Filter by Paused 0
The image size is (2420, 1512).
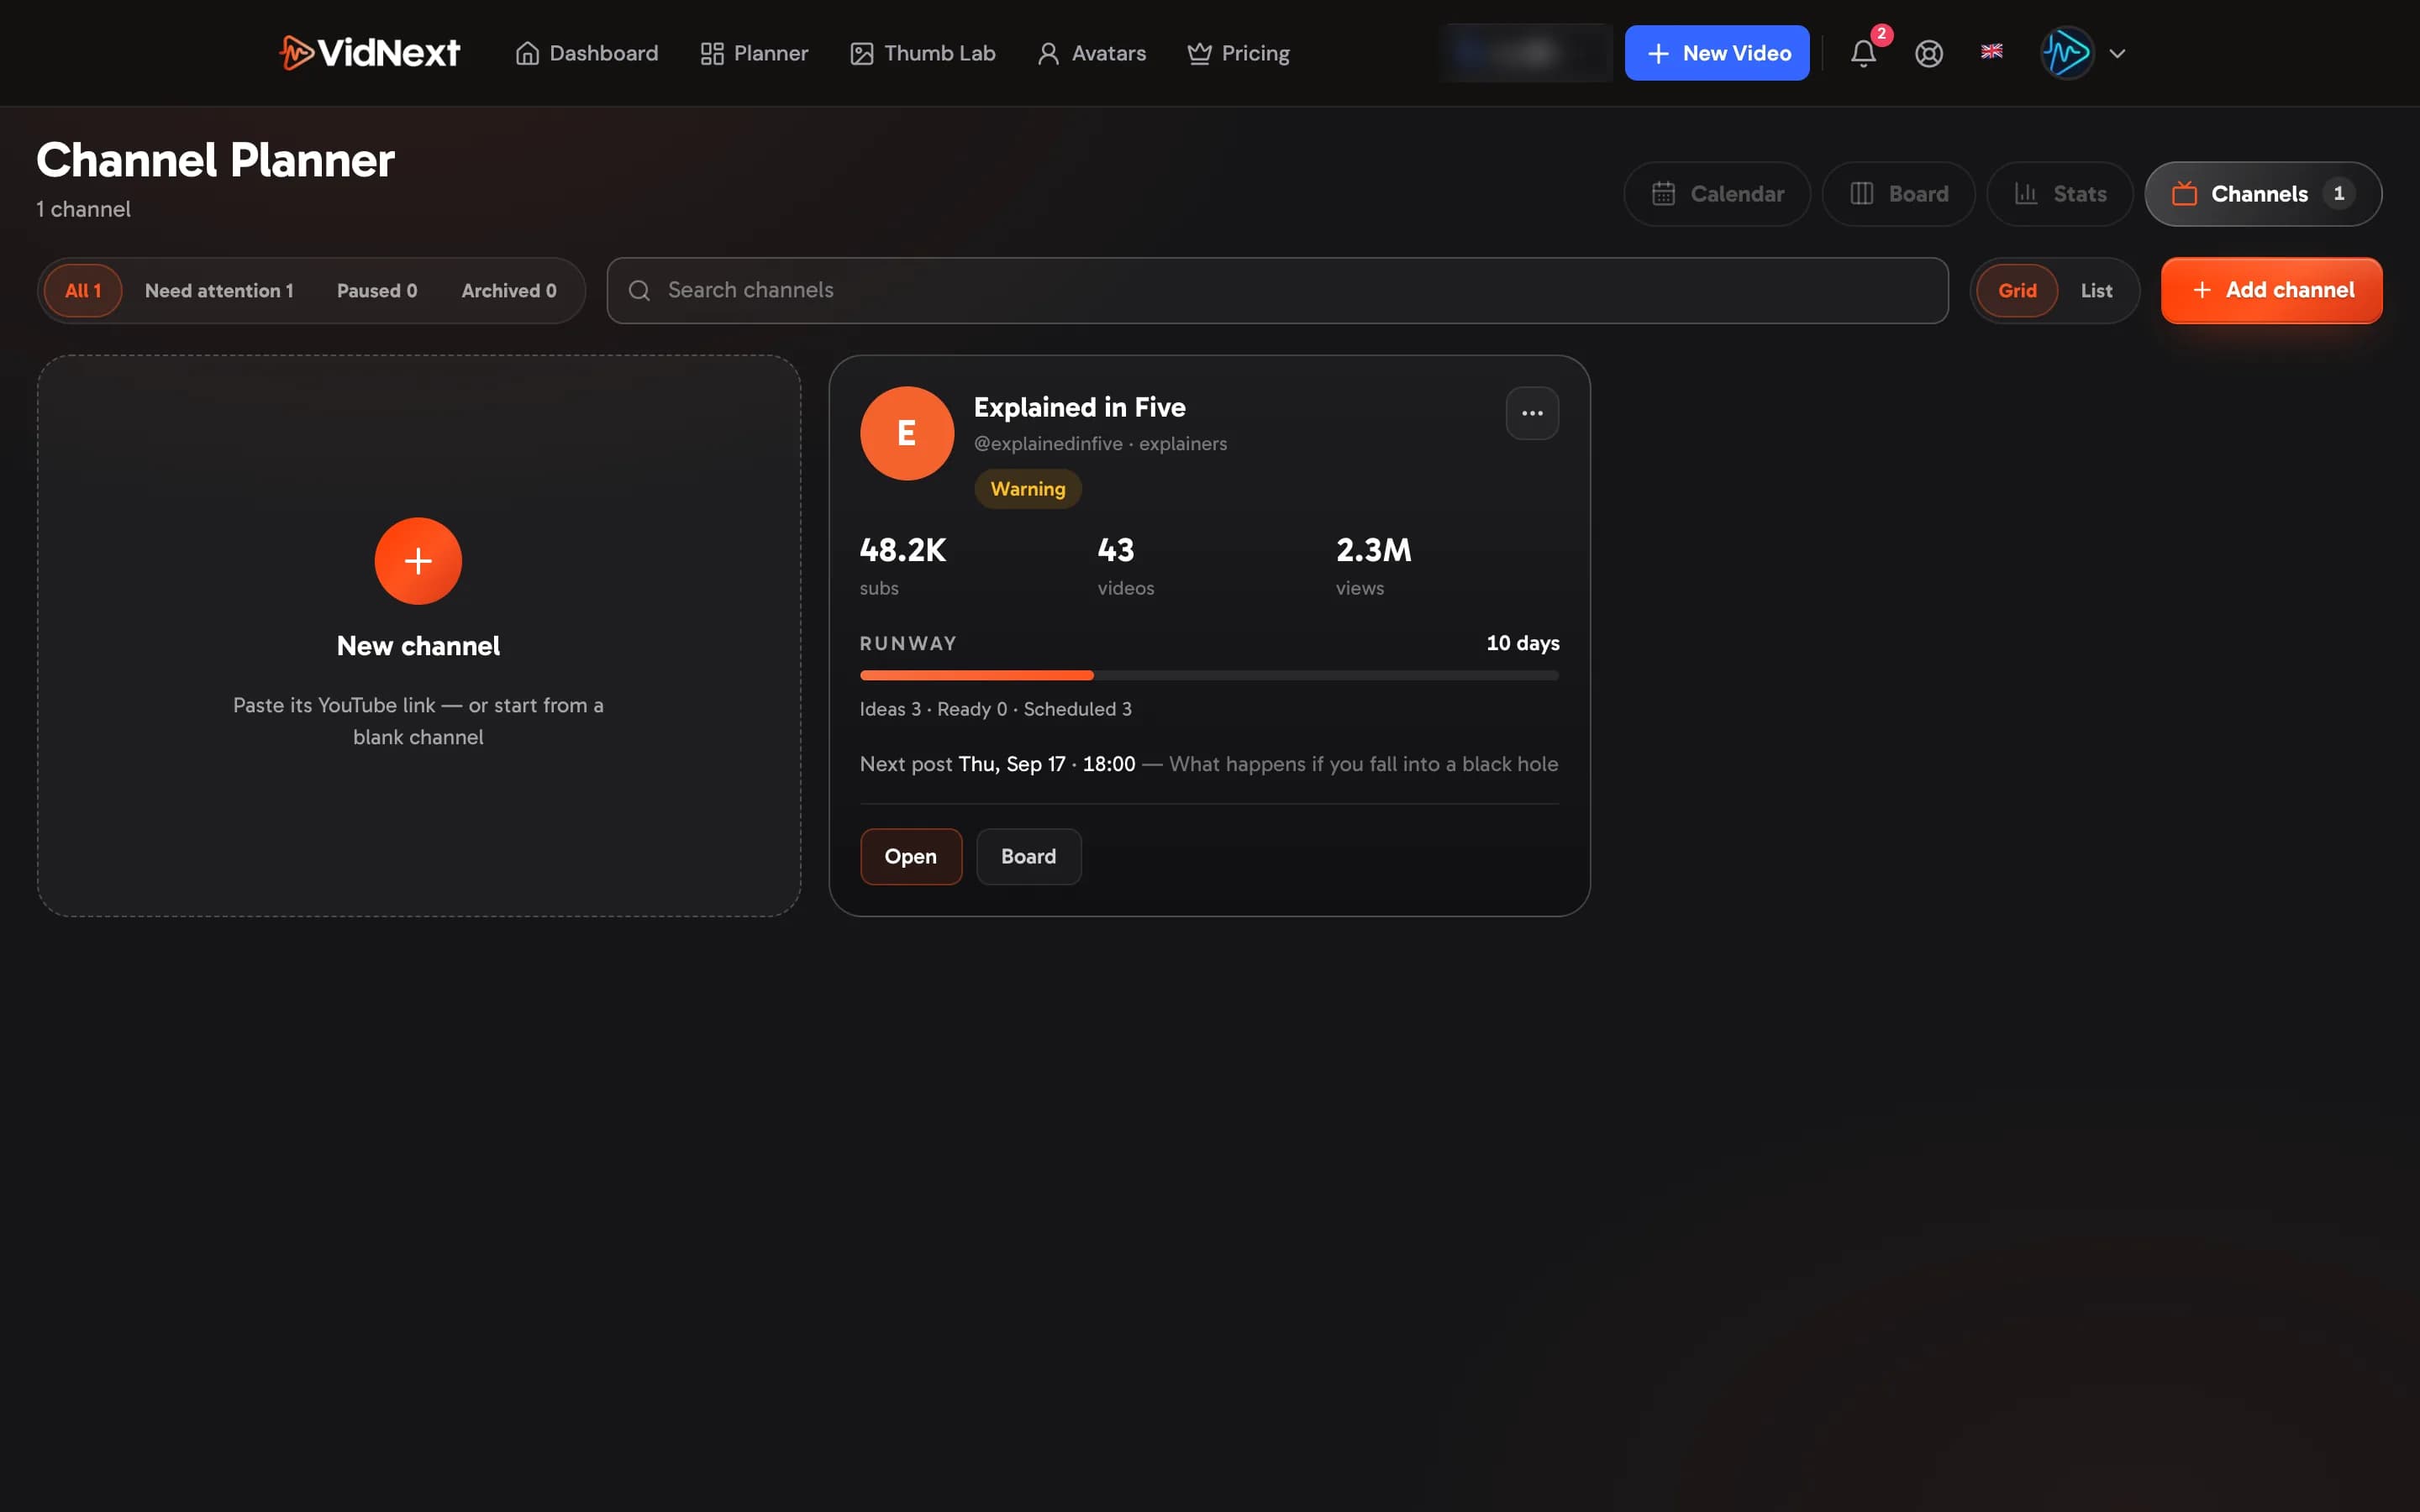point(377,291)
